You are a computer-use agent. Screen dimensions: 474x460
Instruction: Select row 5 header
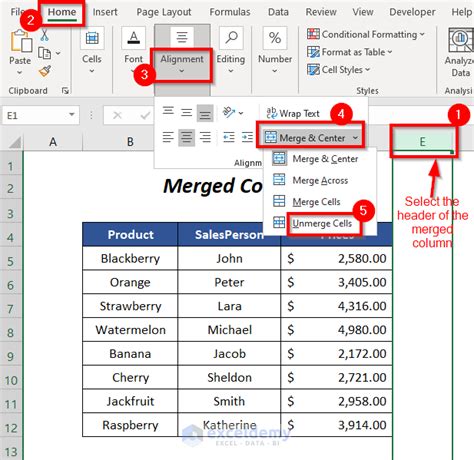pos(11,261)
